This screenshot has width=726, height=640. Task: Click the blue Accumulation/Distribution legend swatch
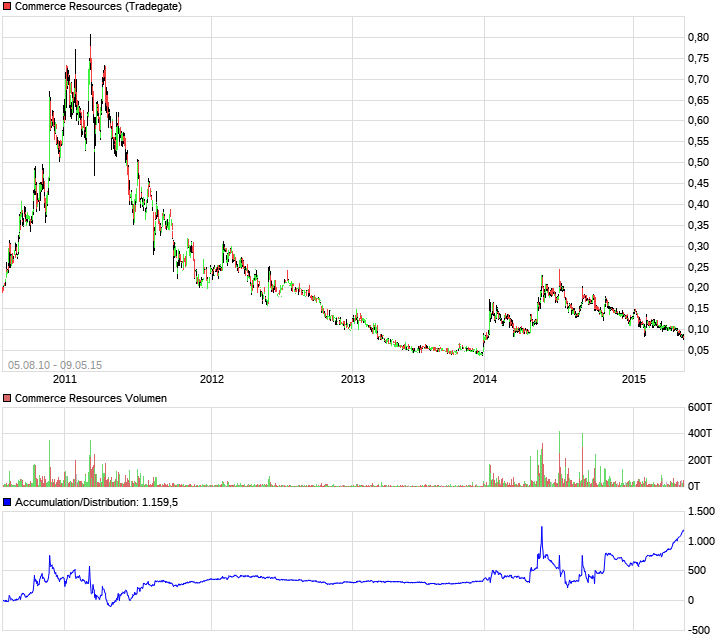7,502
